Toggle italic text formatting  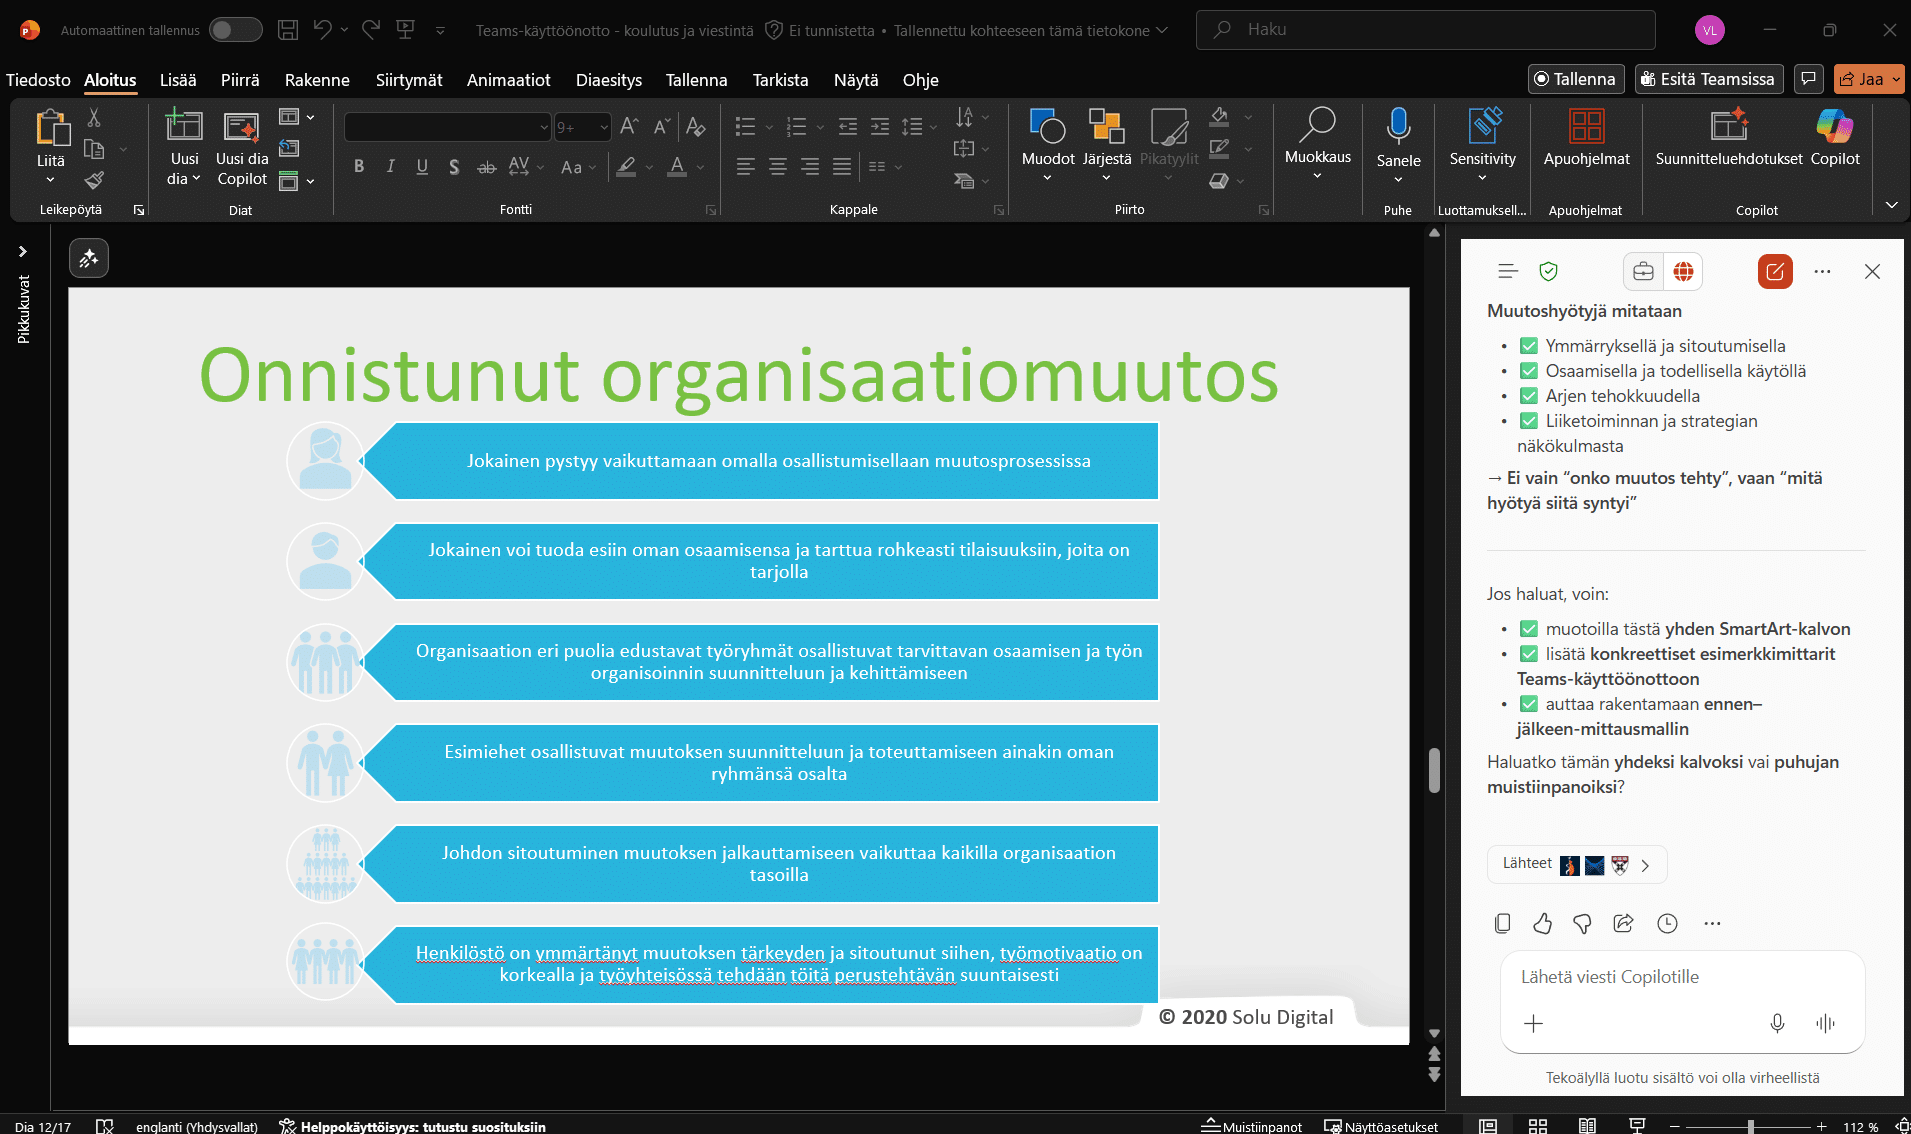click(x=390, y=166)
